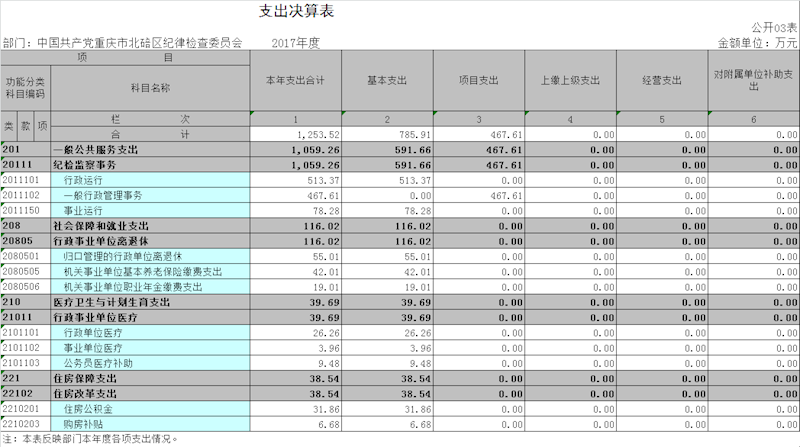
Task: Click the 项目支出 column header
Action: [x=479, y=80]
